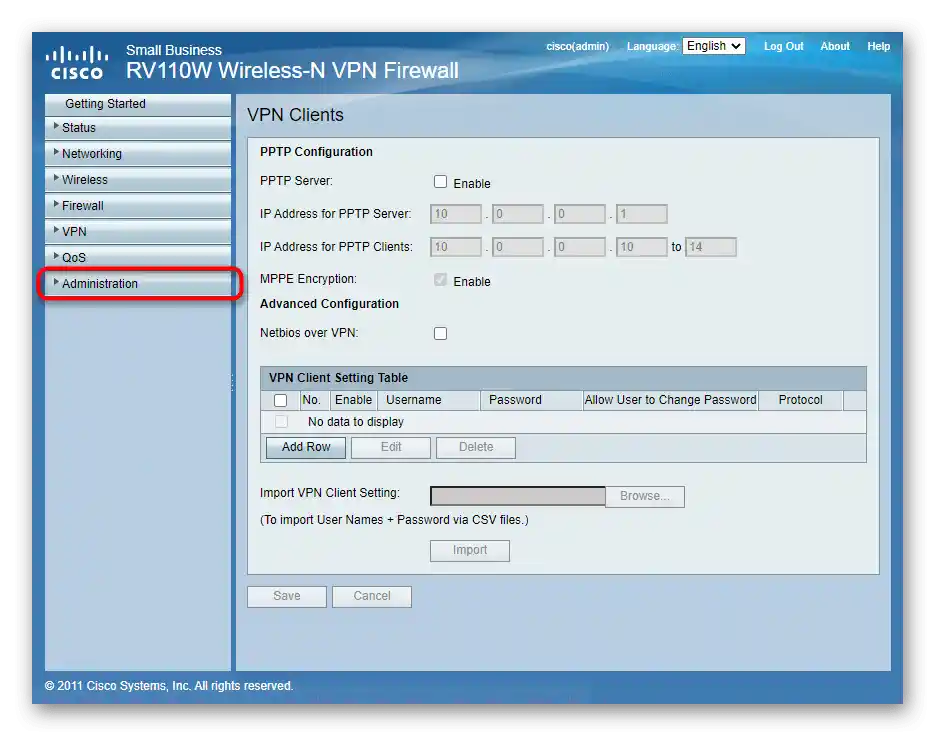The height and width of the screenshot is (736, 935).
Task: Enable the PPTP Server checkbox
Action: click(440, 182)
